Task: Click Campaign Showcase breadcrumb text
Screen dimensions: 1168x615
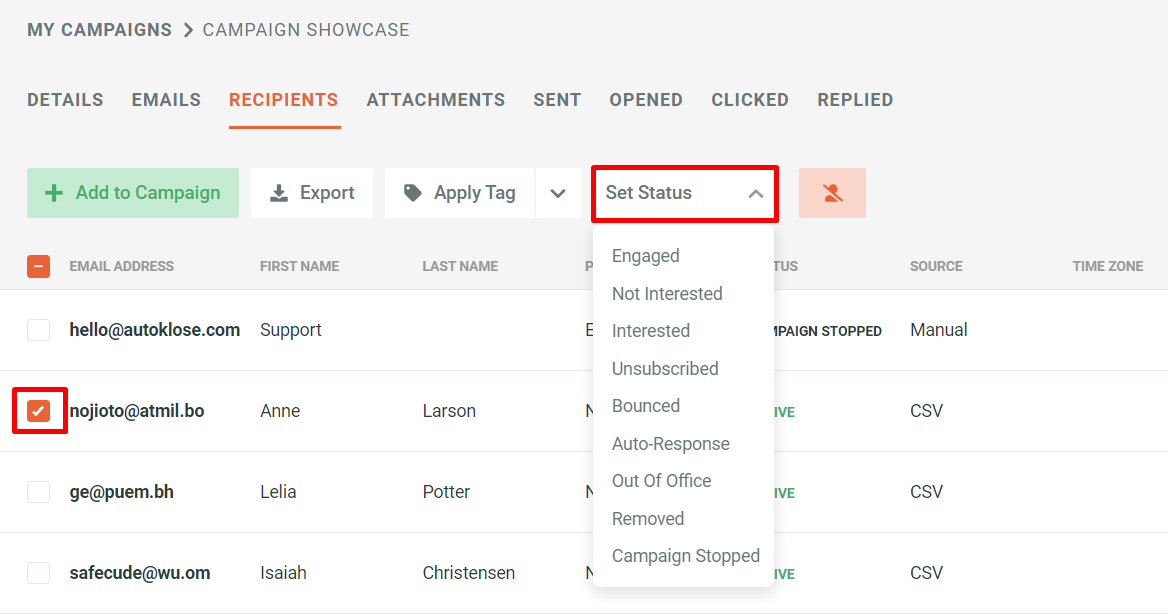Action: [306, 30]
